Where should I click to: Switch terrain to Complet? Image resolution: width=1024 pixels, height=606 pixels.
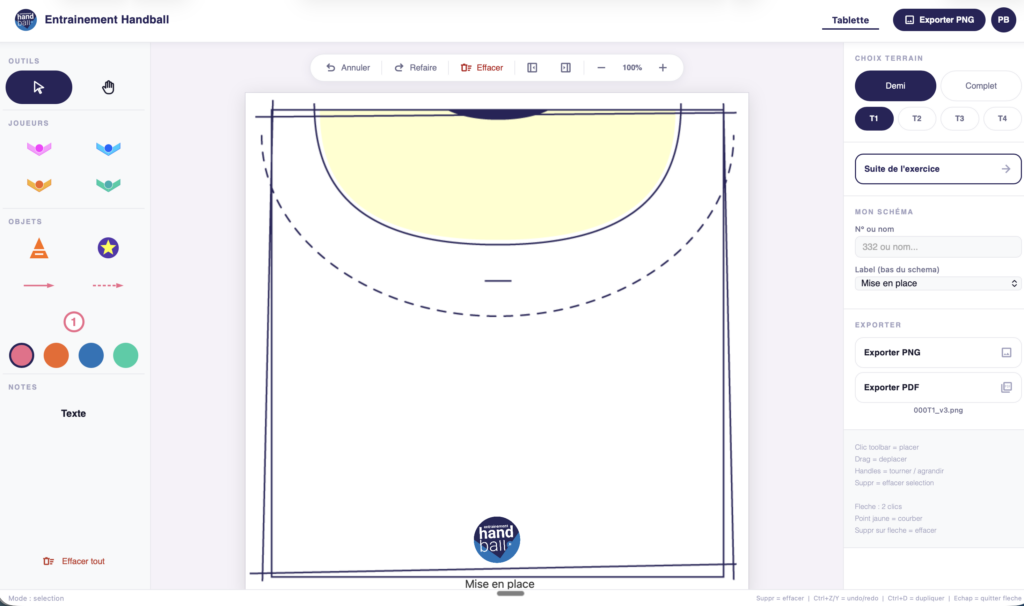[x=980, y=86]
